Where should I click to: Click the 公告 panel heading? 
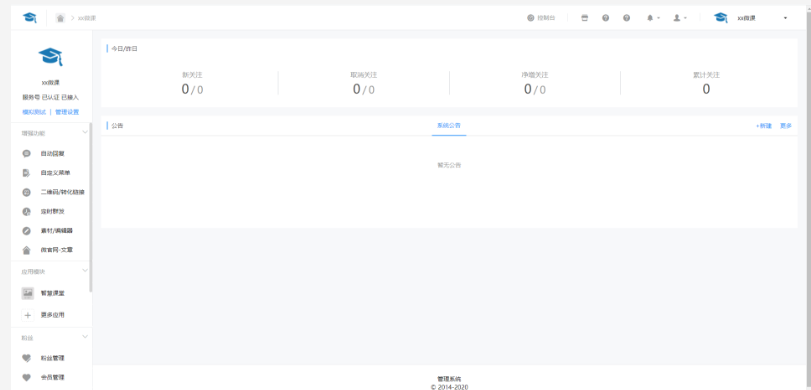117,126
